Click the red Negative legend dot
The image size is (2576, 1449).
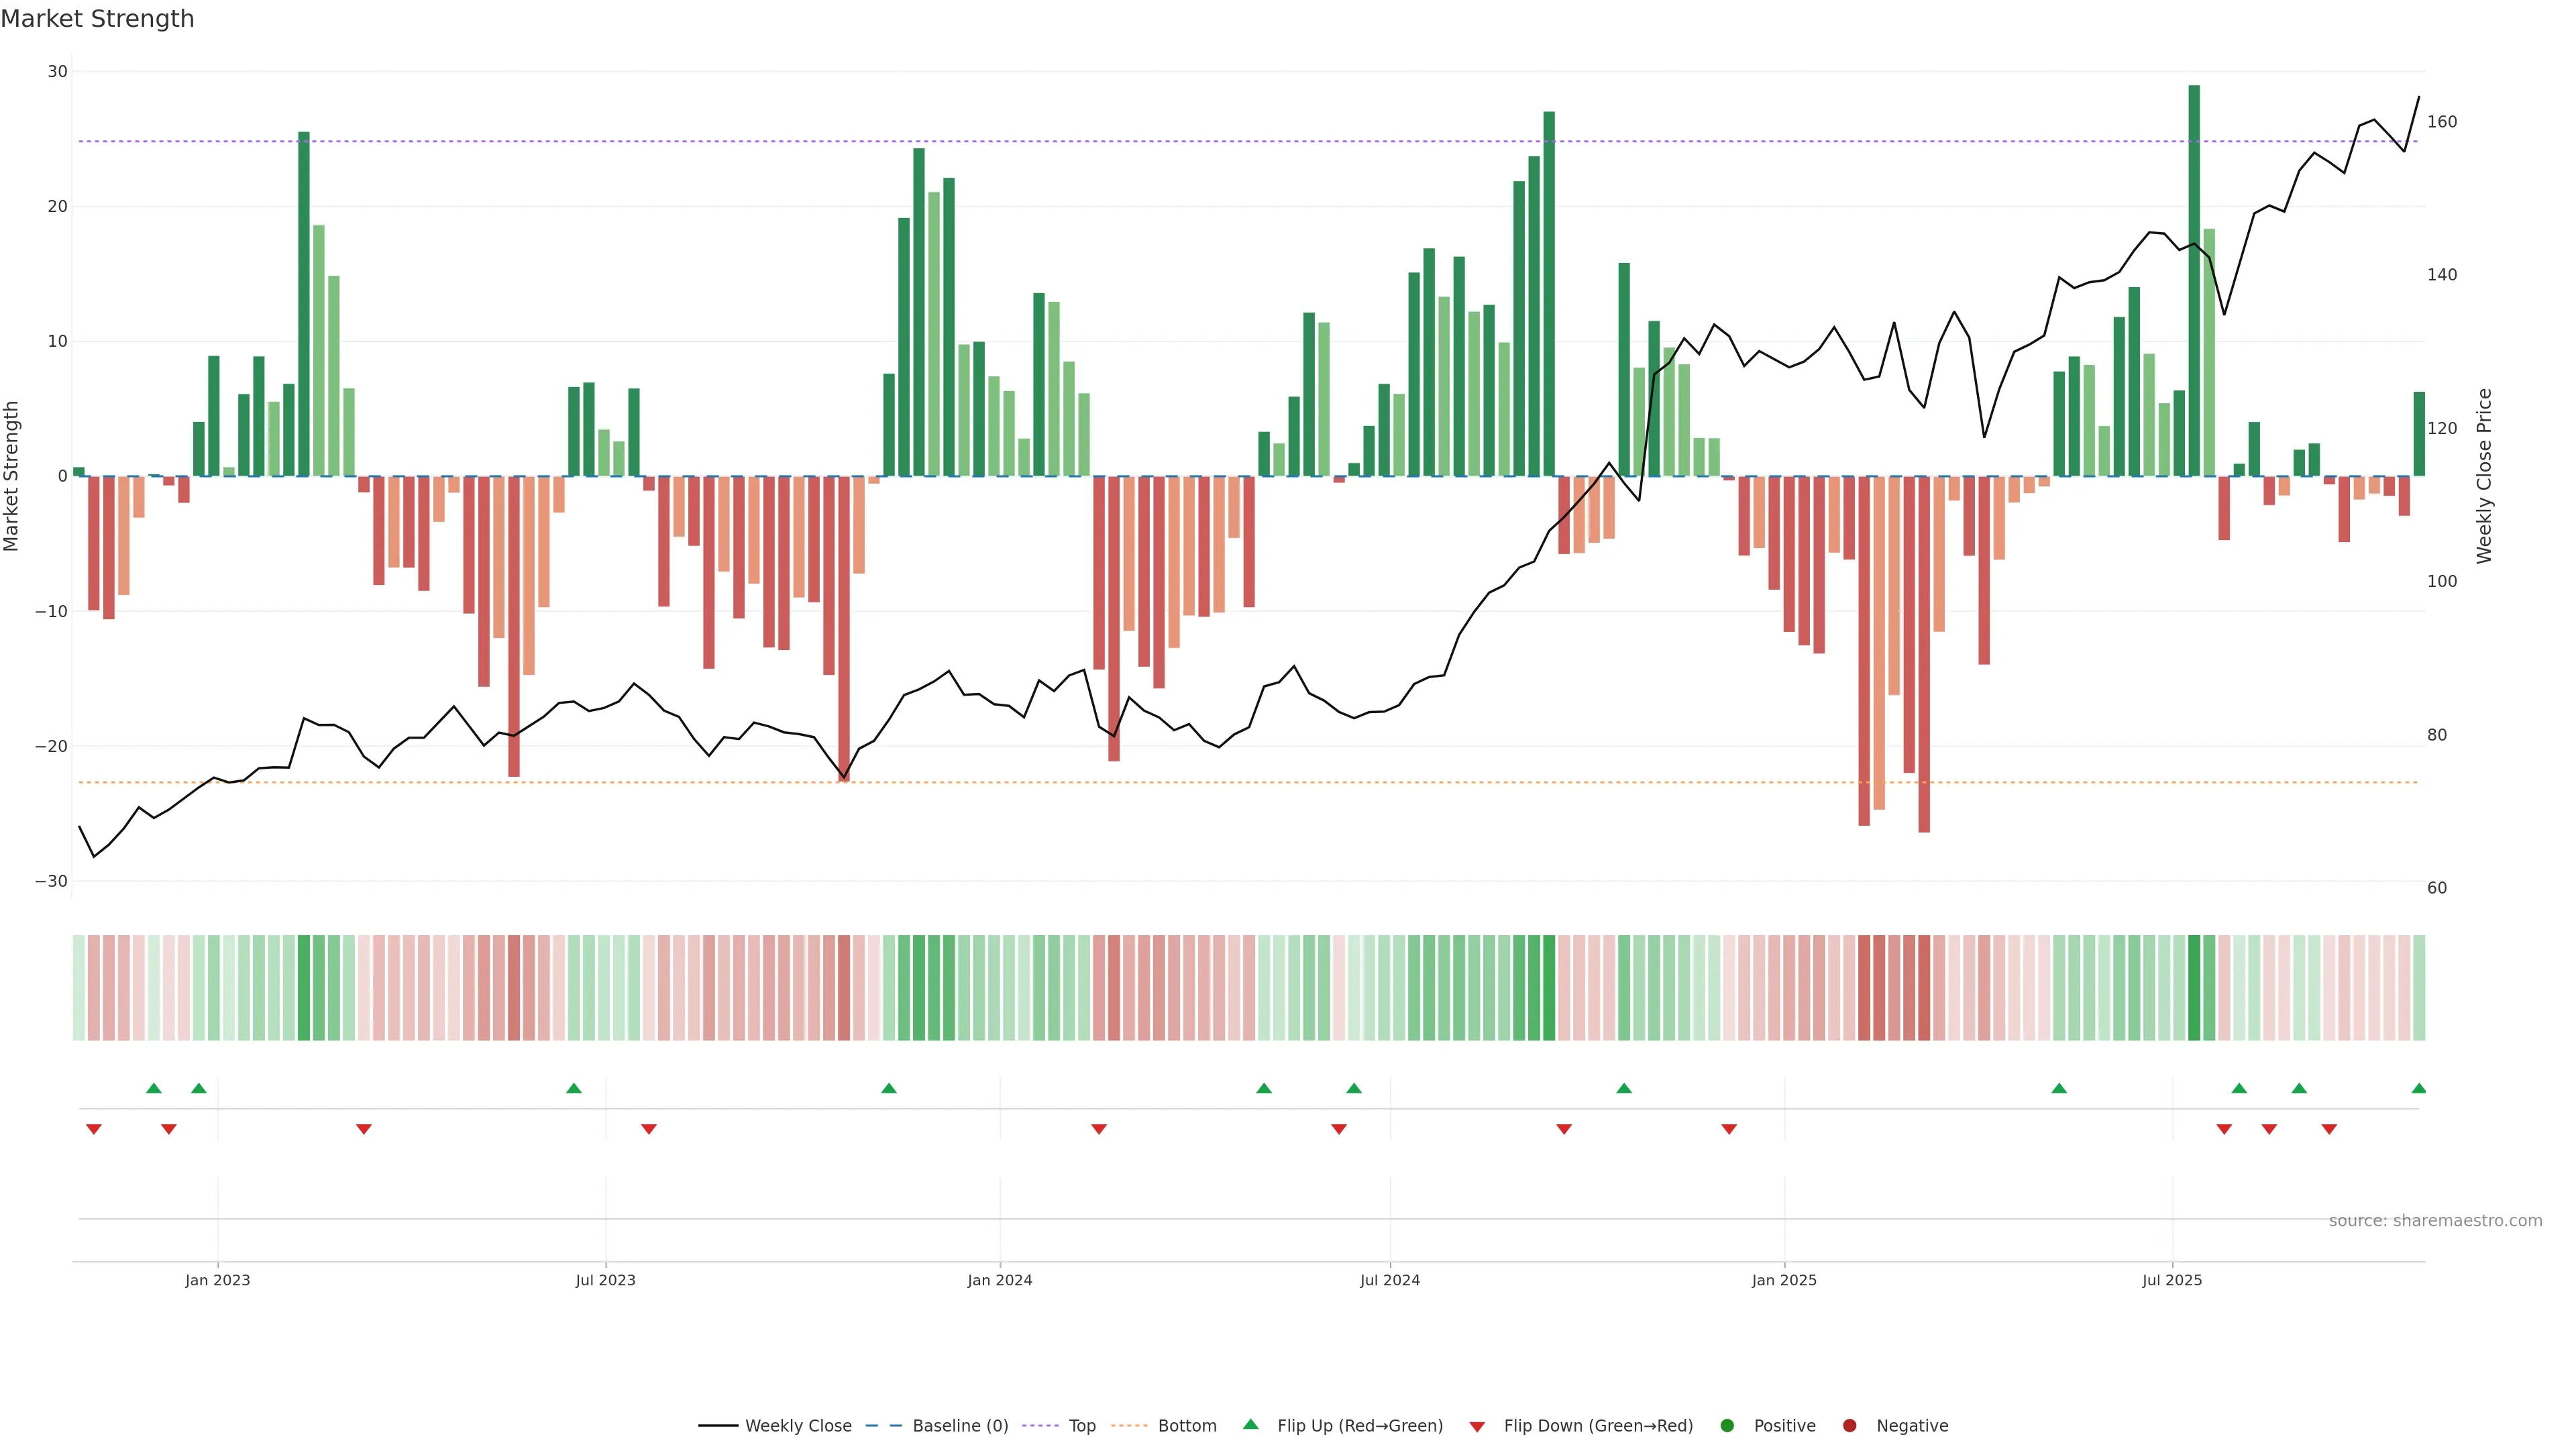coord(1849,1426)
